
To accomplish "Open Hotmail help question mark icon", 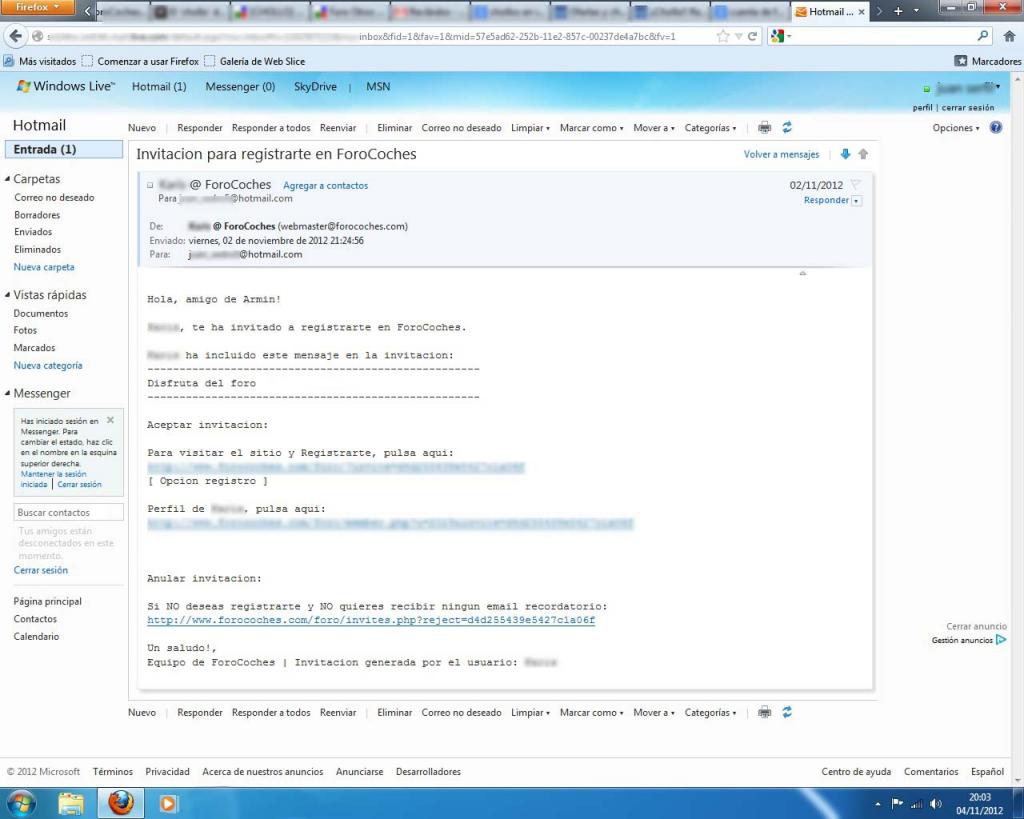I will tap(996, 127).
